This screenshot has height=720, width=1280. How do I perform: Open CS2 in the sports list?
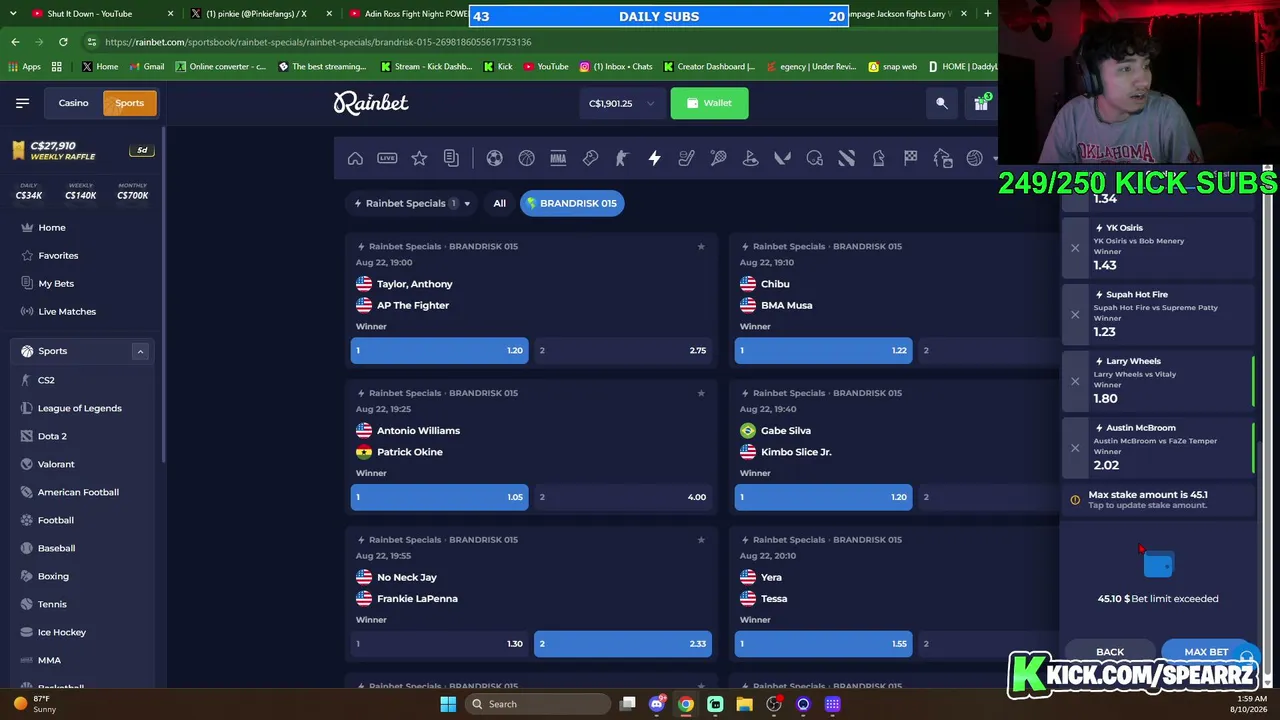[83, 380]
